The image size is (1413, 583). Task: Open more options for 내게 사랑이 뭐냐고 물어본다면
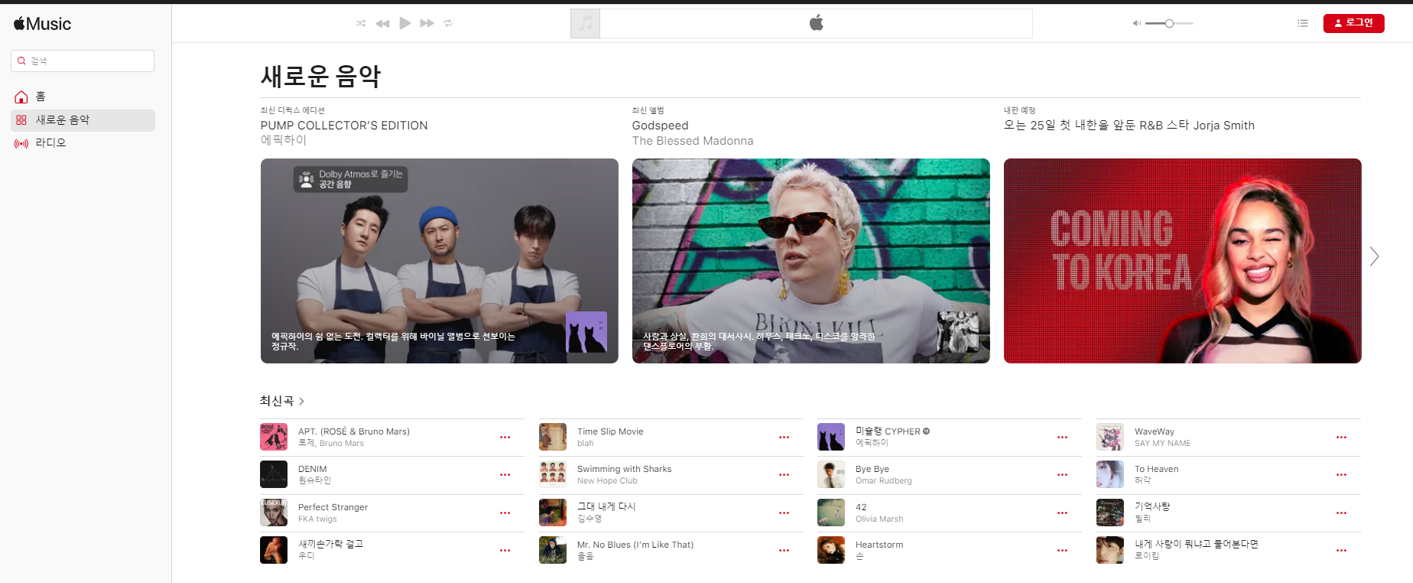(x=1341, y=551)
